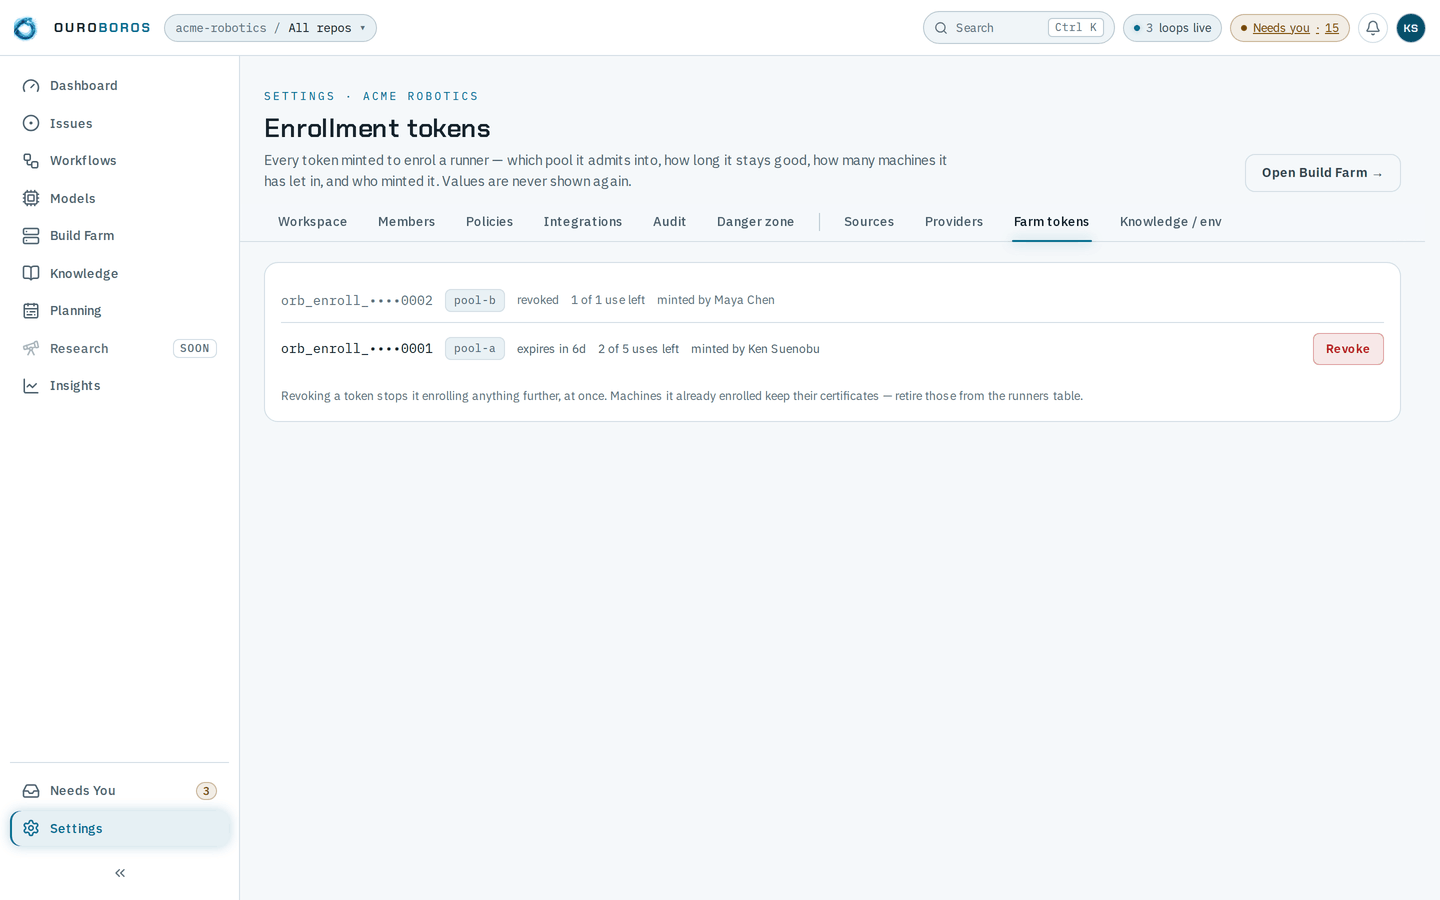
Task: Click the Settings gear icon
Action: coord(31,828)
